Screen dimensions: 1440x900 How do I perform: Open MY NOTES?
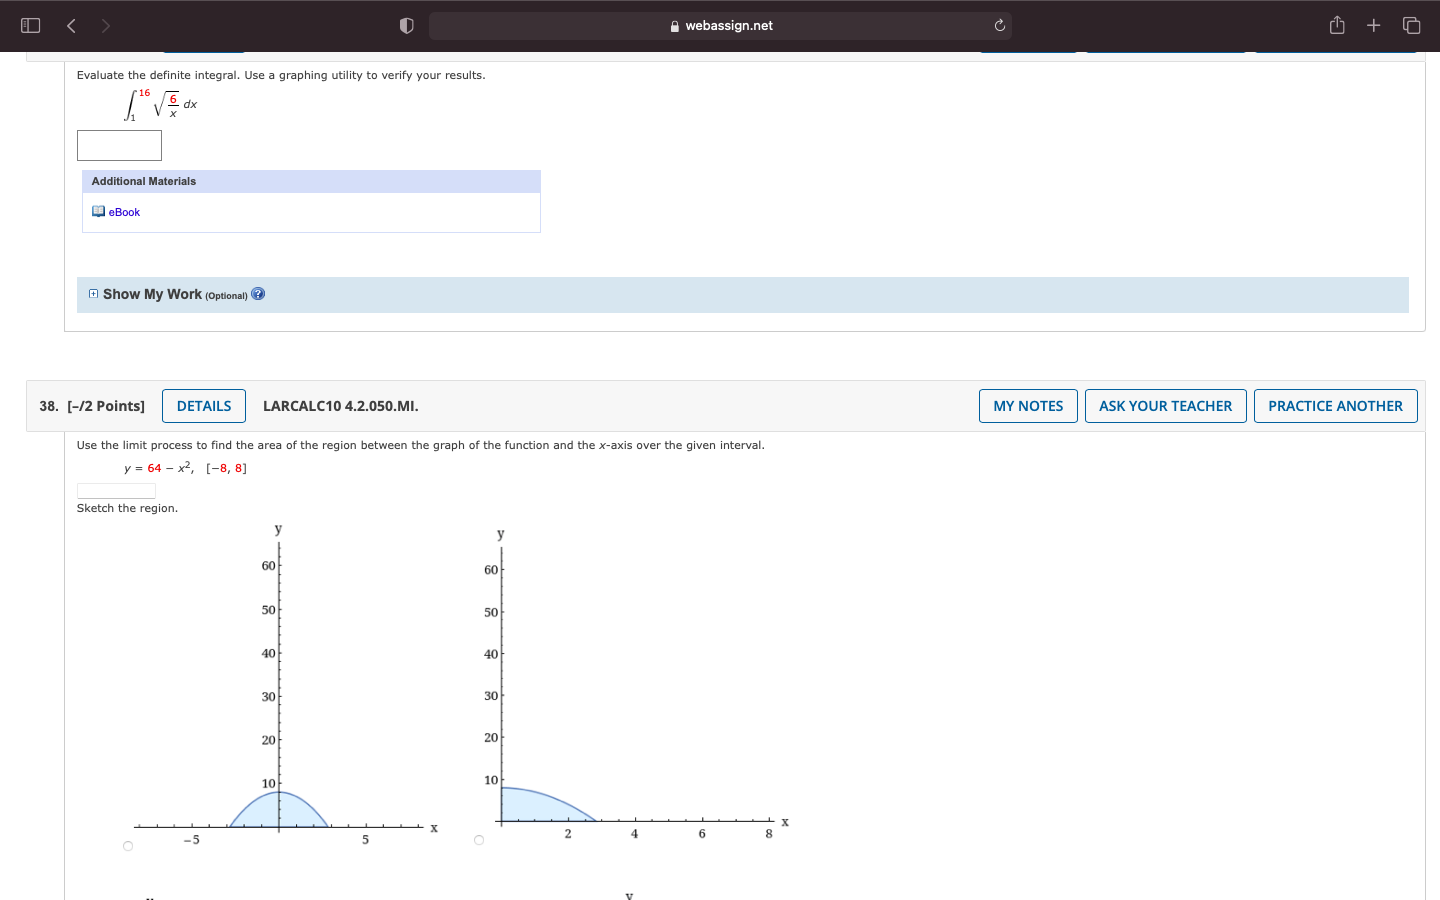point(1028,405)
